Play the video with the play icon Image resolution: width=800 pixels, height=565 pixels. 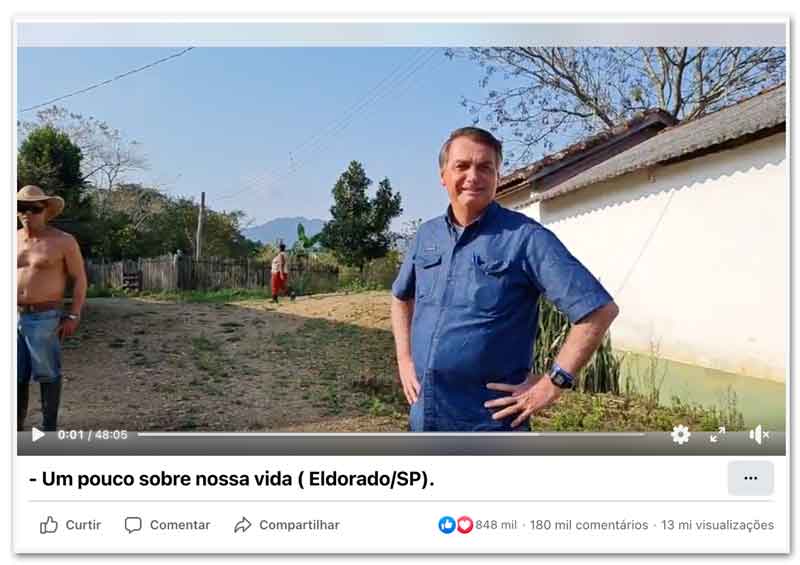[x=38, y=434]
